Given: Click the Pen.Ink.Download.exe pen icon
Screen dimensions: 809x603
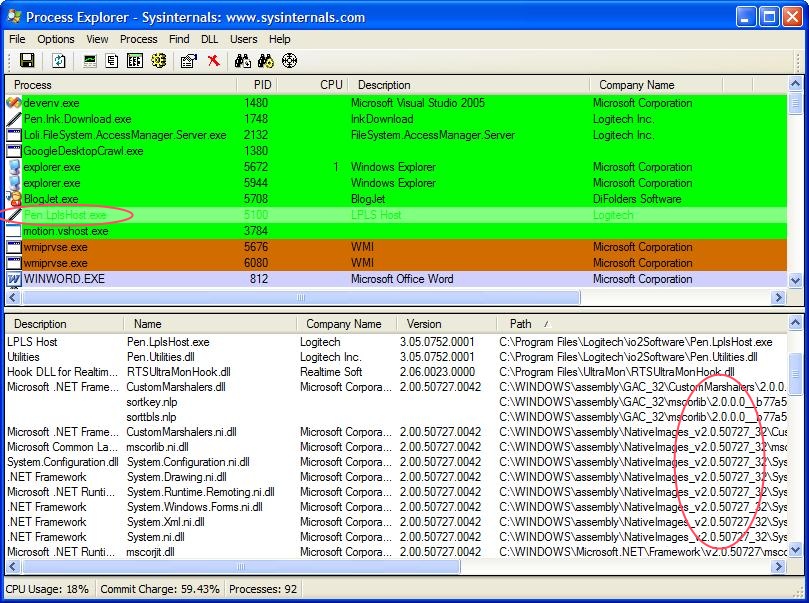Looking at the screenshot, I should click(14, 119).
